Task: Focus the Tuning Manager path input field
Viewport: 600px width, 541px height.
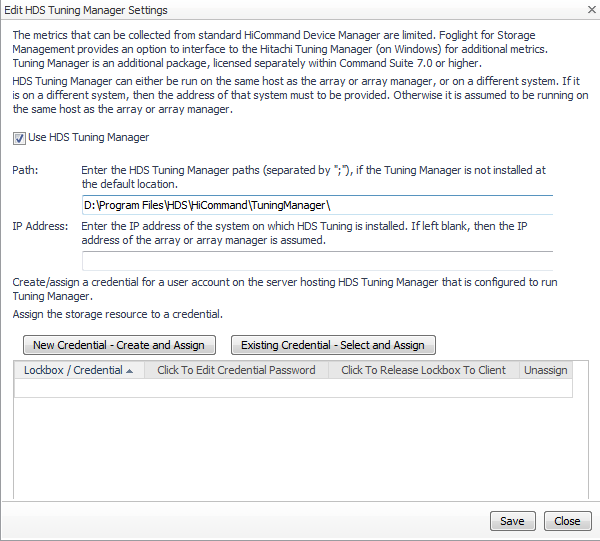Action: click(317, 205)
